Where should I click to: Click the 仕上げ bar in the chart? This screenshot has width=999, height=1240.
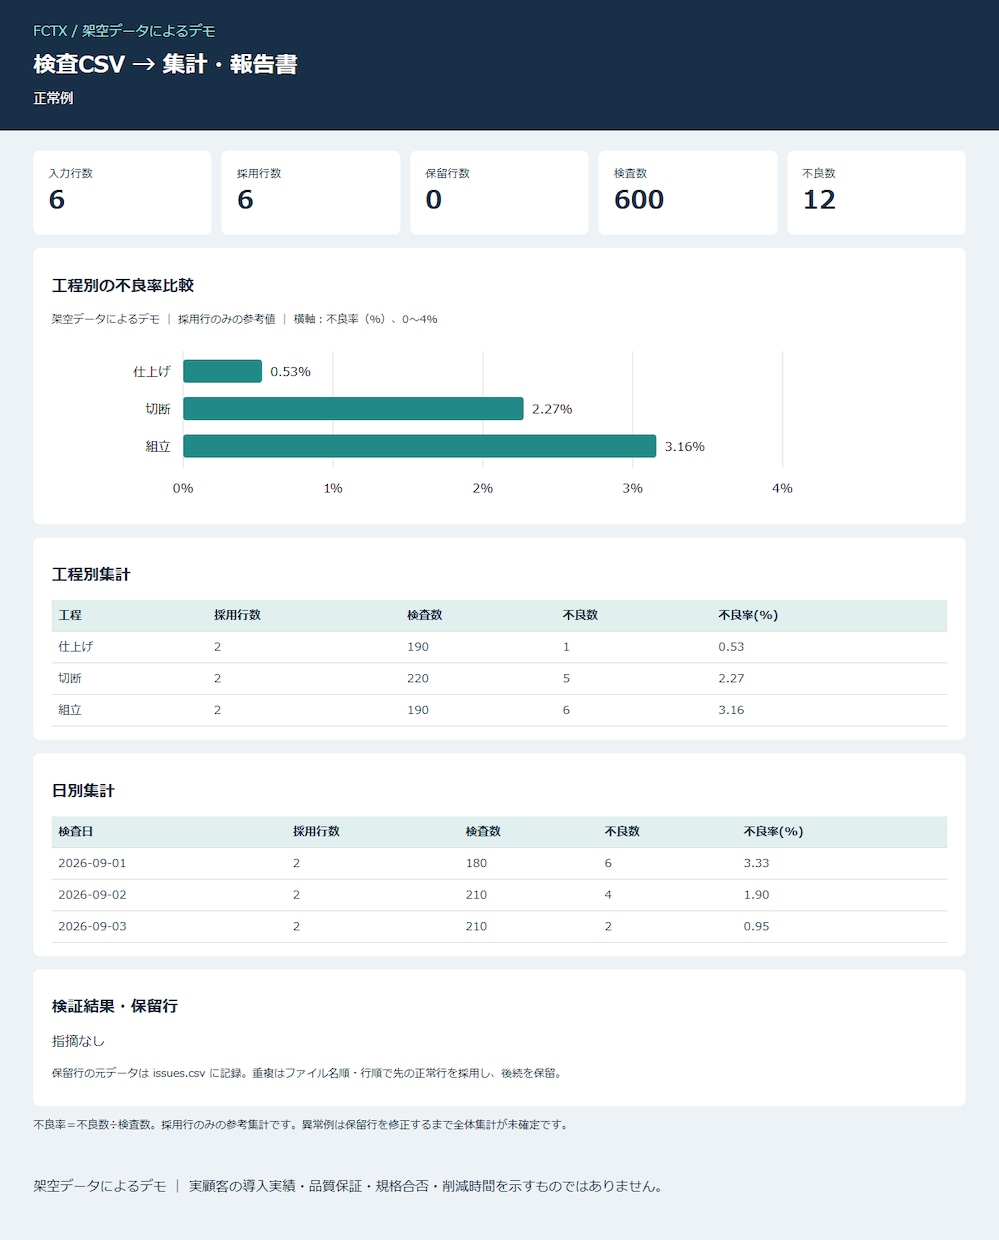pos(222,371)
